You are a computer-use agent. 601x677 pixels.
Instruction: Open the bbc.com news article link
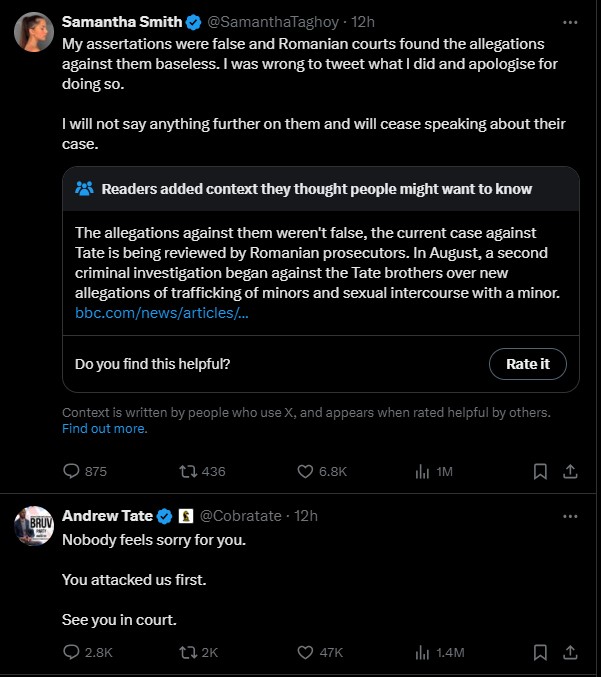click(x=161, y=313)
